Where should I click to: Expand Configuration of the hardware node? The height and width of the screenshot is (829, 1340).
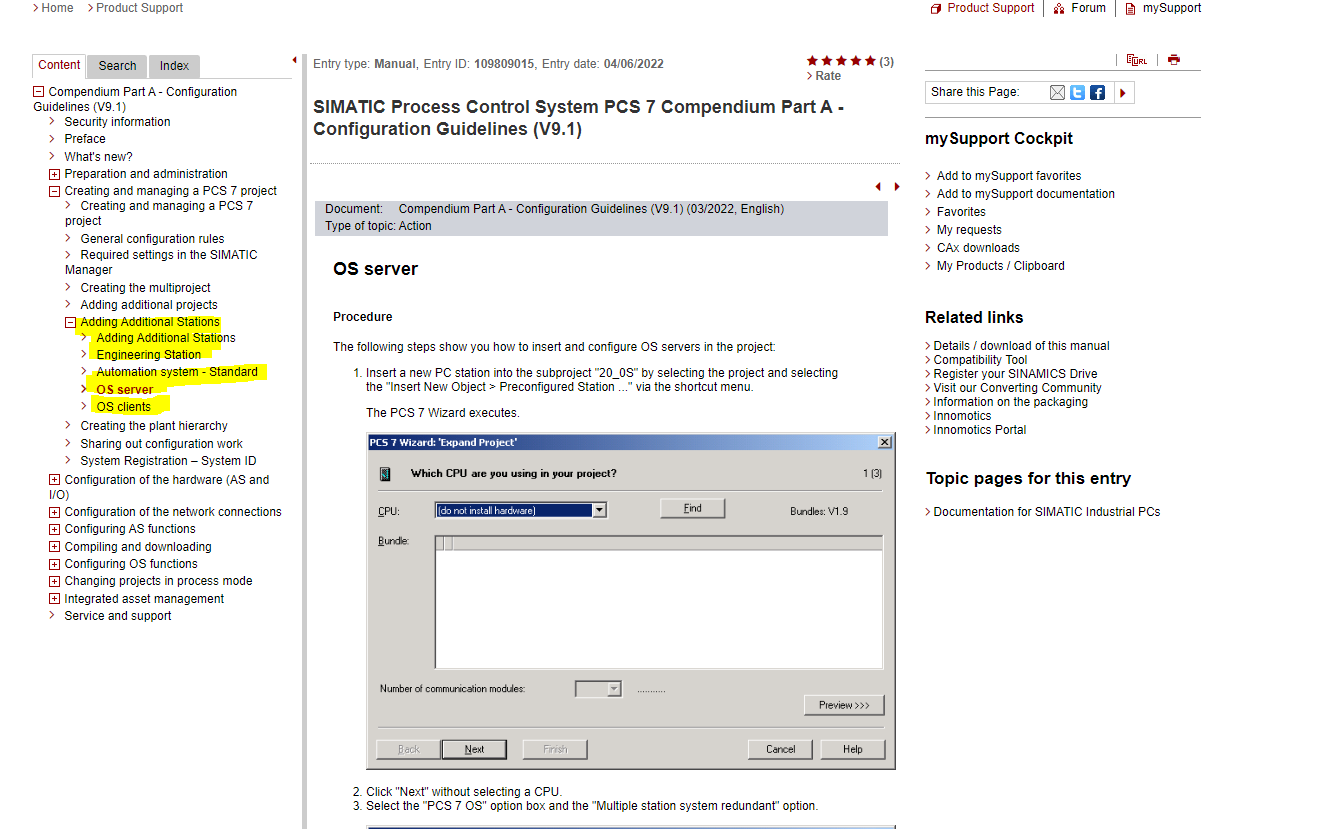55,480
